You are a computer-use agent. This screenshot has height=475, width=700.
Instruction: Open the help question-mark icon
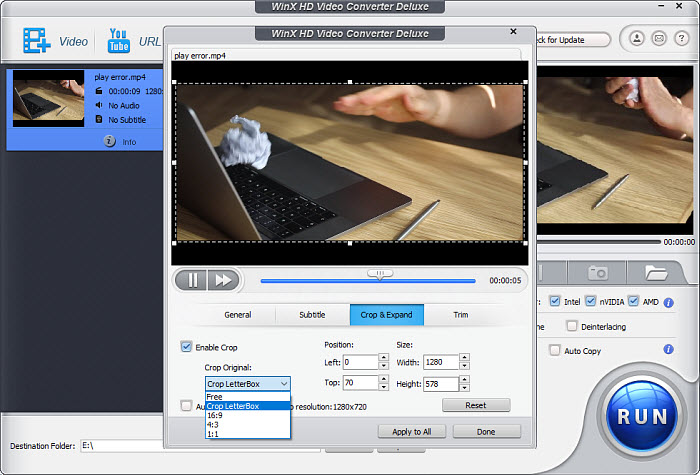coord(681,38)
